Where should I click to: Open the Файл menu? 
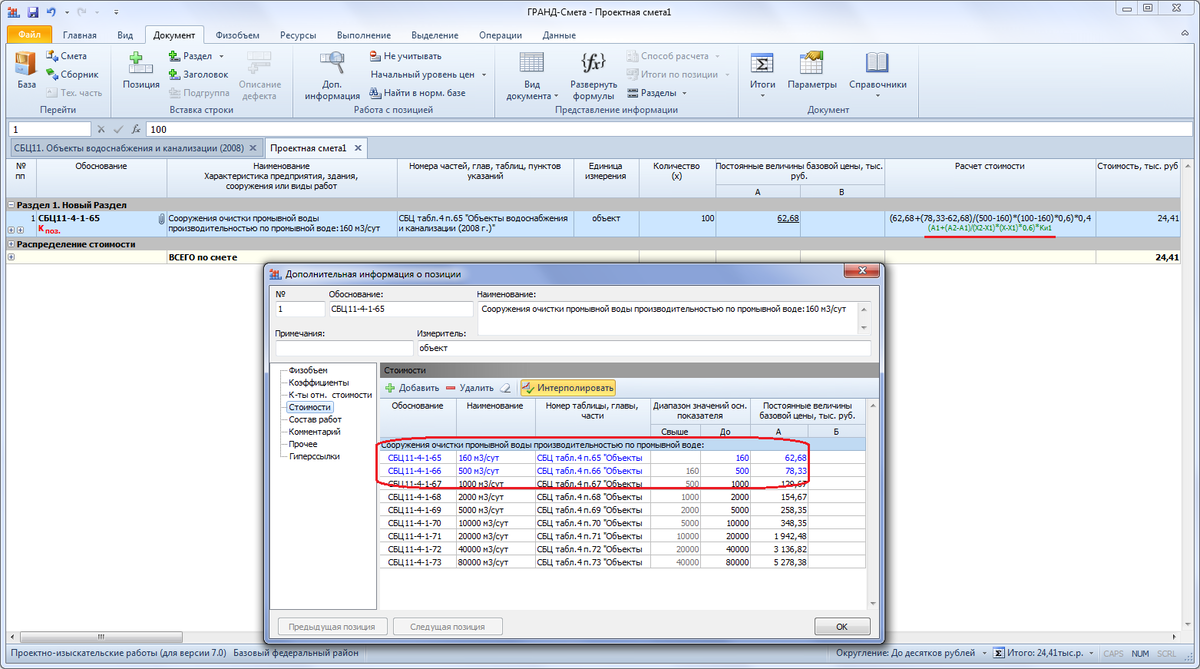click(29, 34)
